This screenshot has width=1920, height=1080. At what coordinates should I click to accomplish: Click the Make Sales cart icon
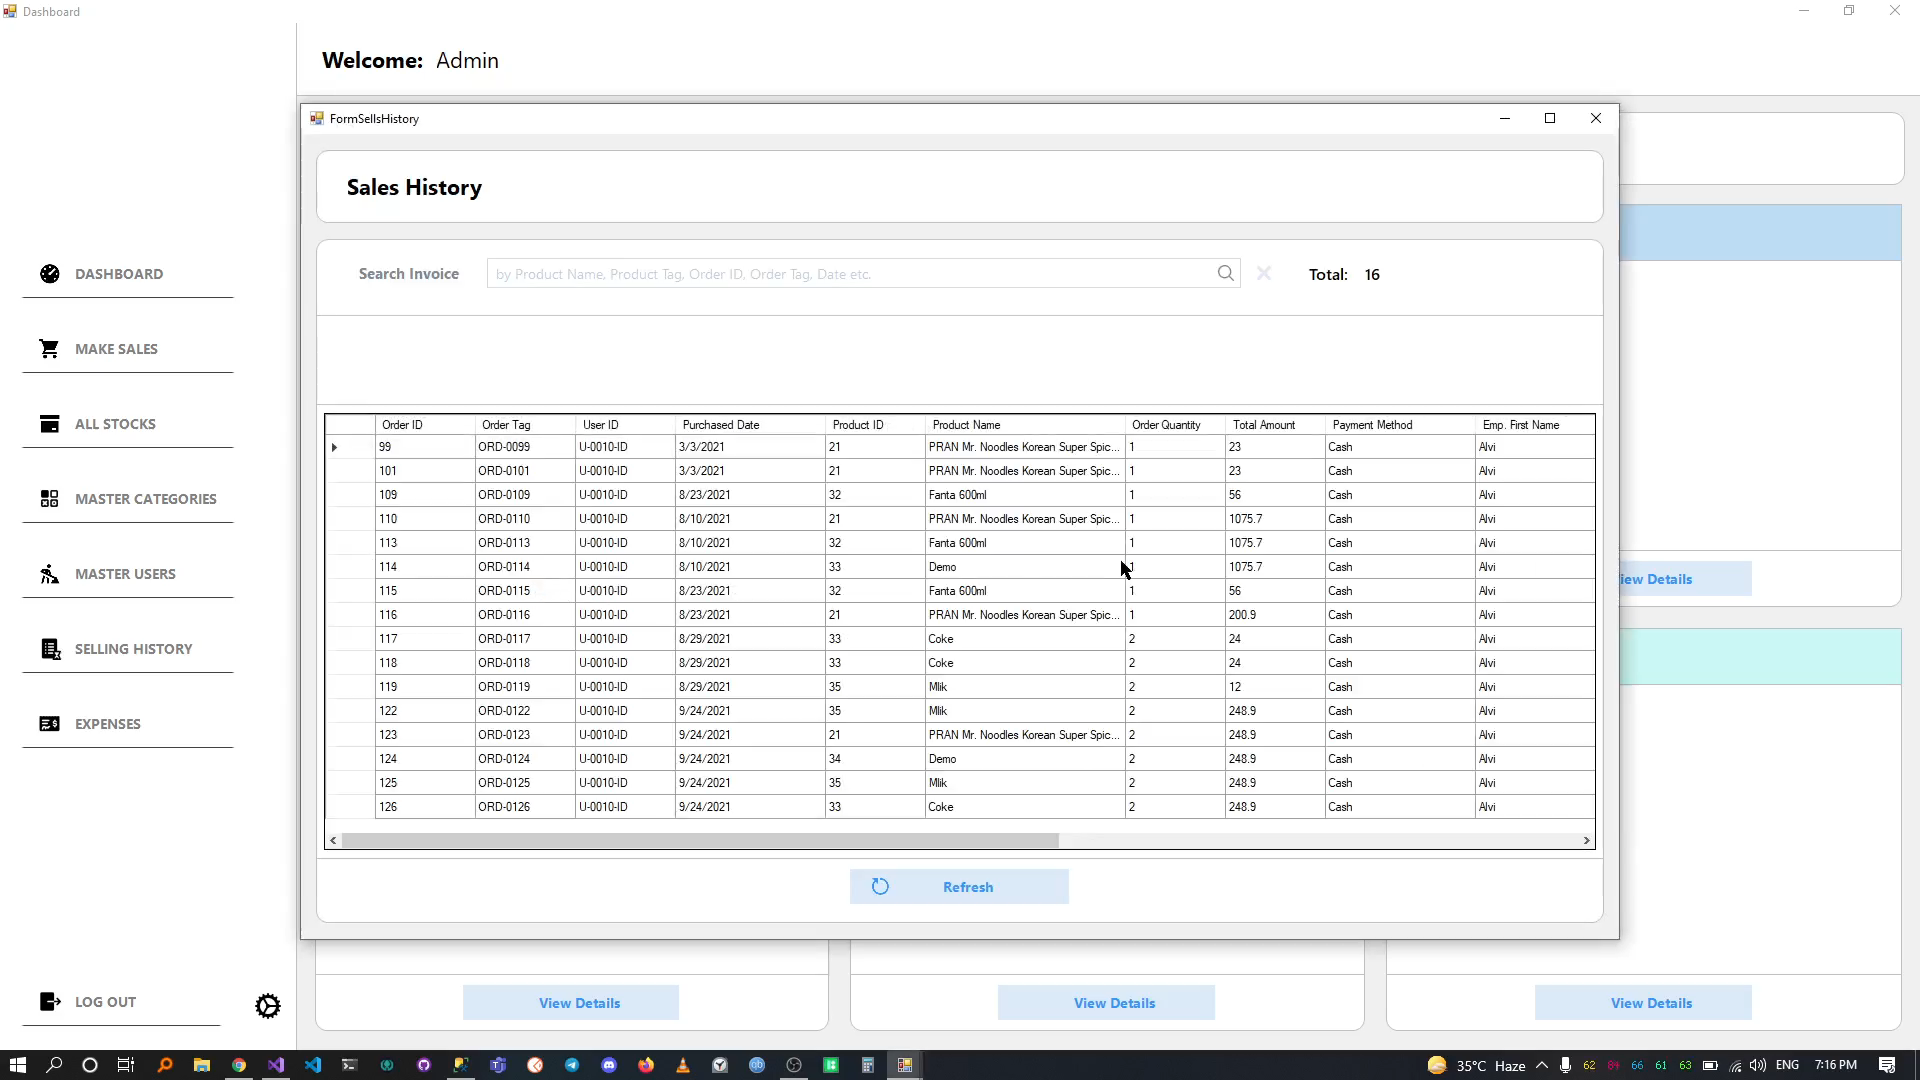(x=49, y=349)
